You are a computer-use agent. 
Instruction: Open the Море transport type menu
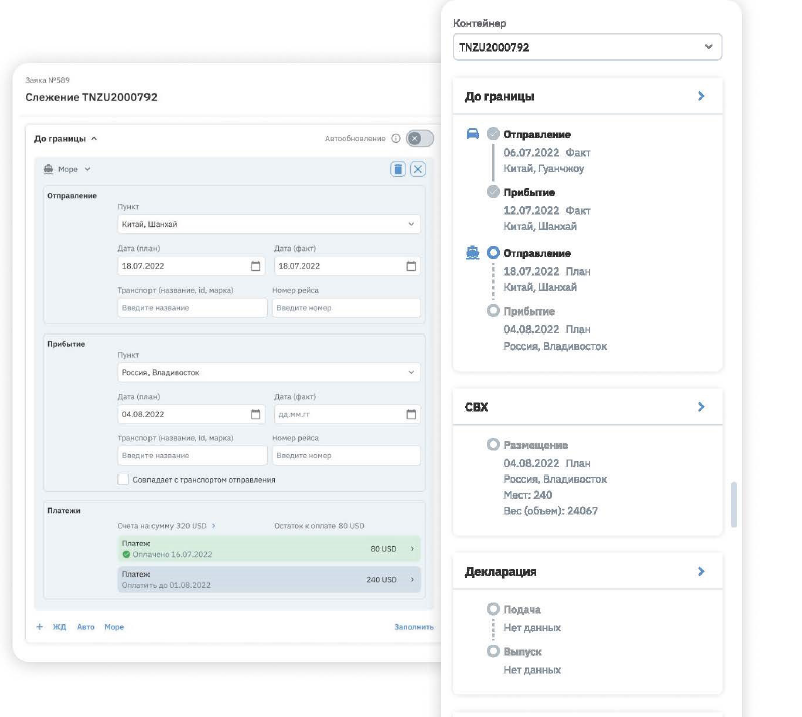coord(75,170)
